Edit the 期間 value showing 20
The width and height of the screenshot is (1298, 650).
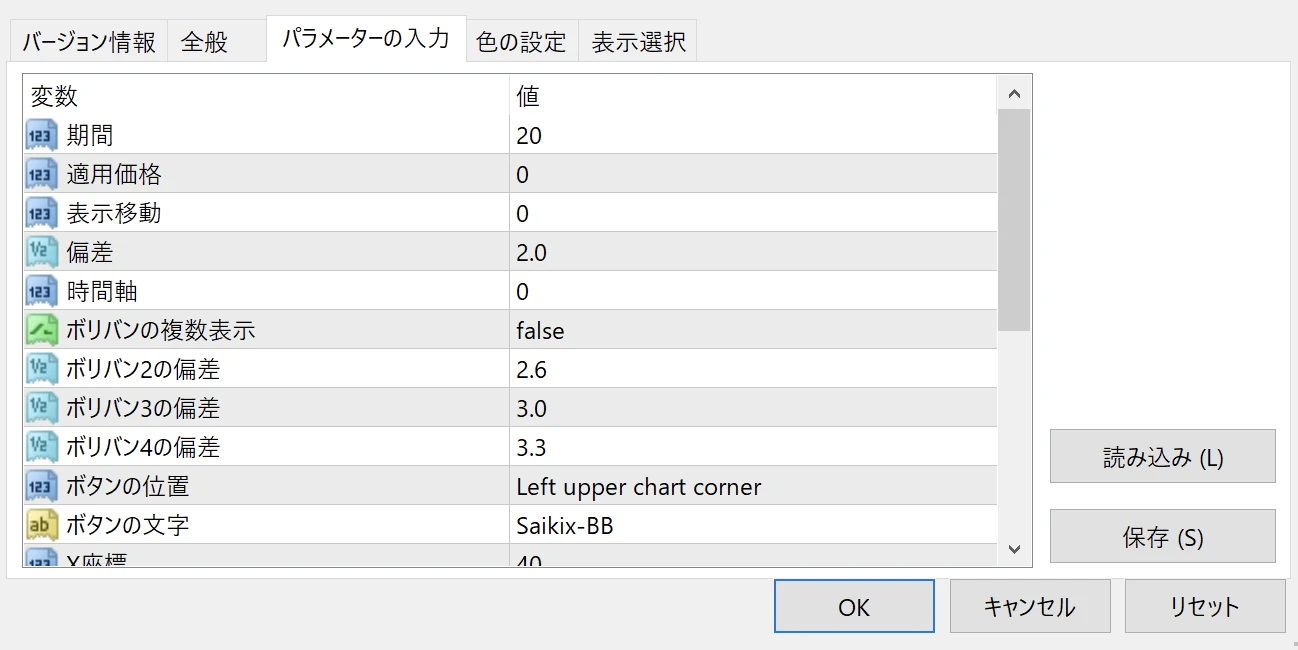[x=528, y=135]
